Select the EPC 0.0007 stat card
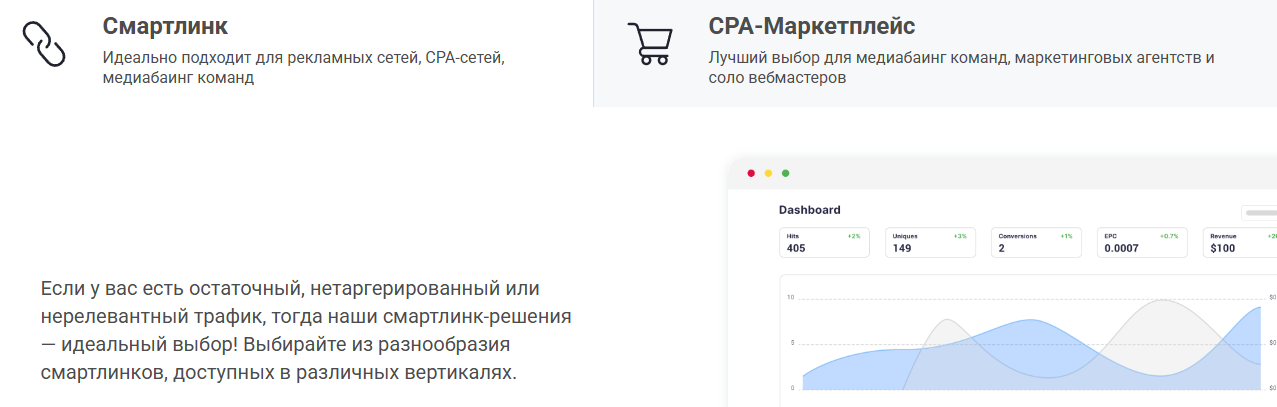The image size is (1277, 407). pos(1142,242)
